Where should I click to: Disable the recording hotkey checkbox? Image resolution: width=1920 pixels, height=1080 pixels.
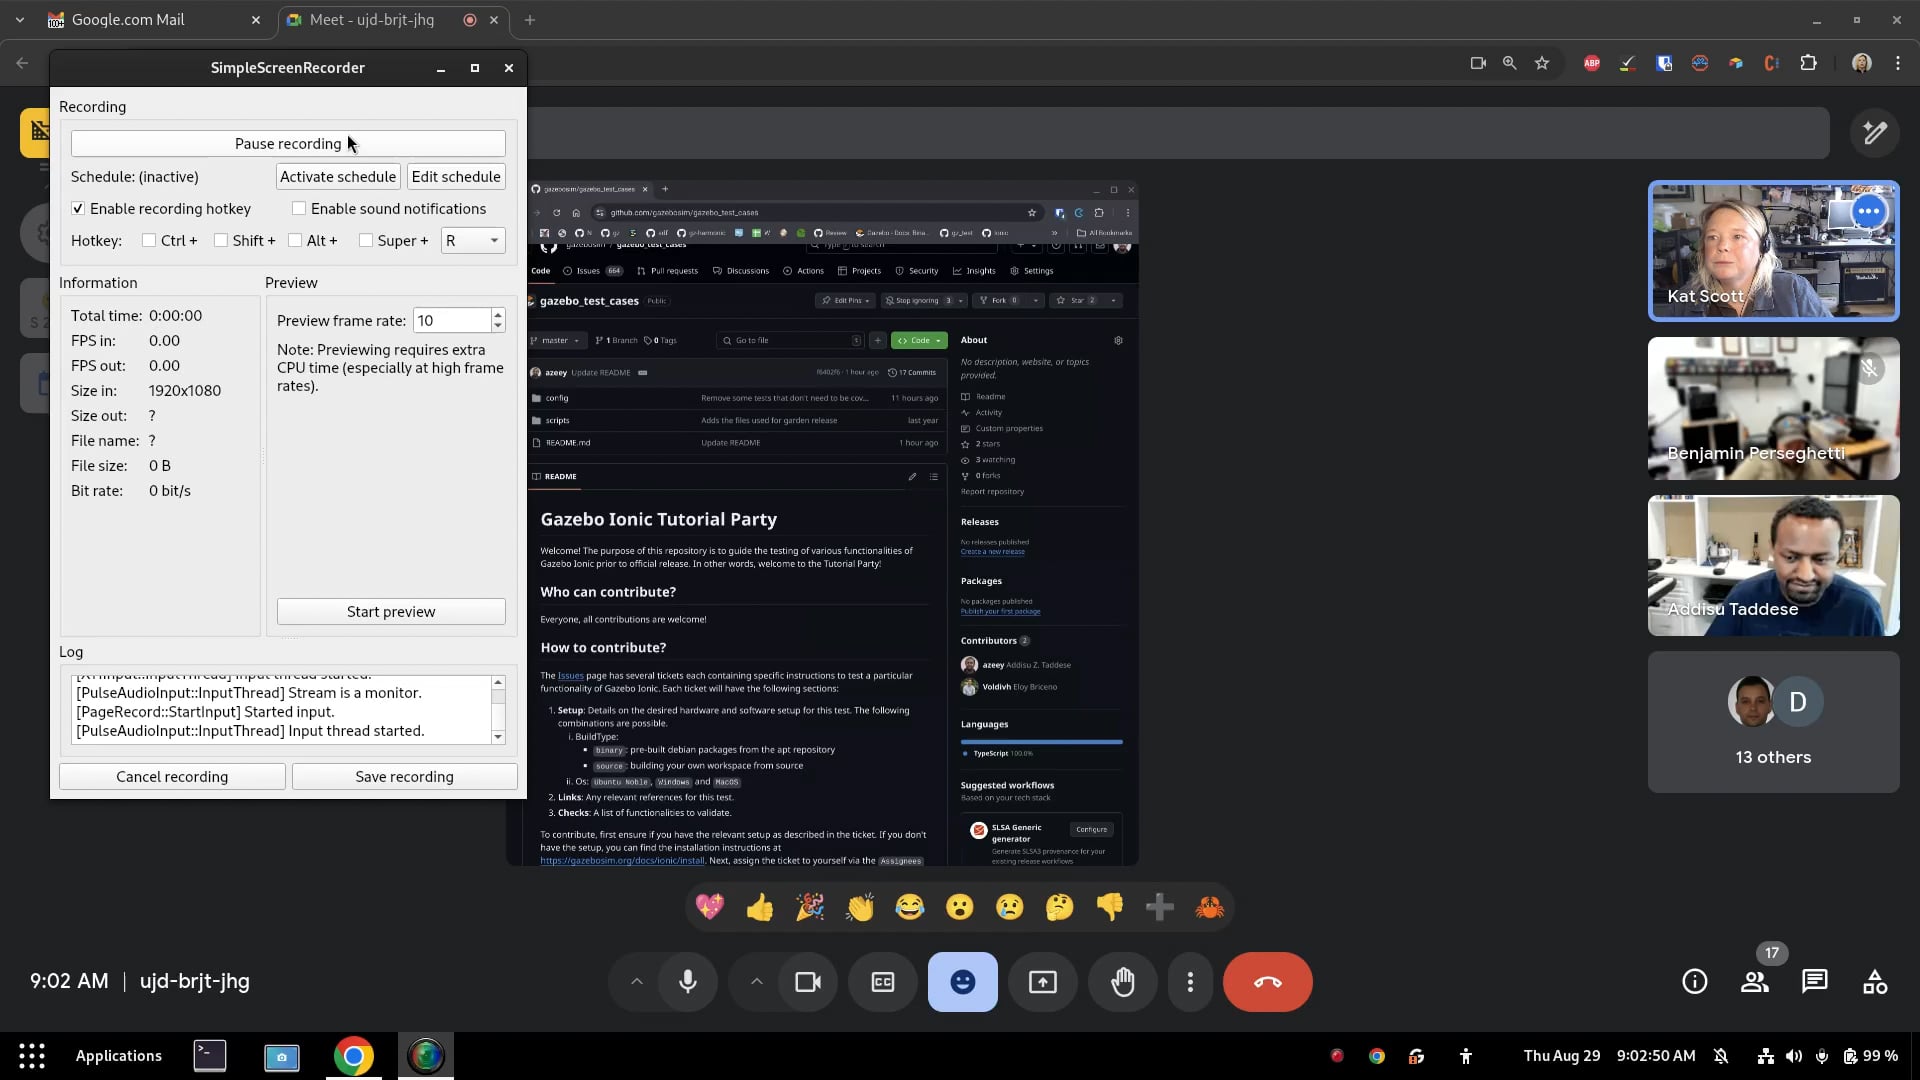coord(78,209)
